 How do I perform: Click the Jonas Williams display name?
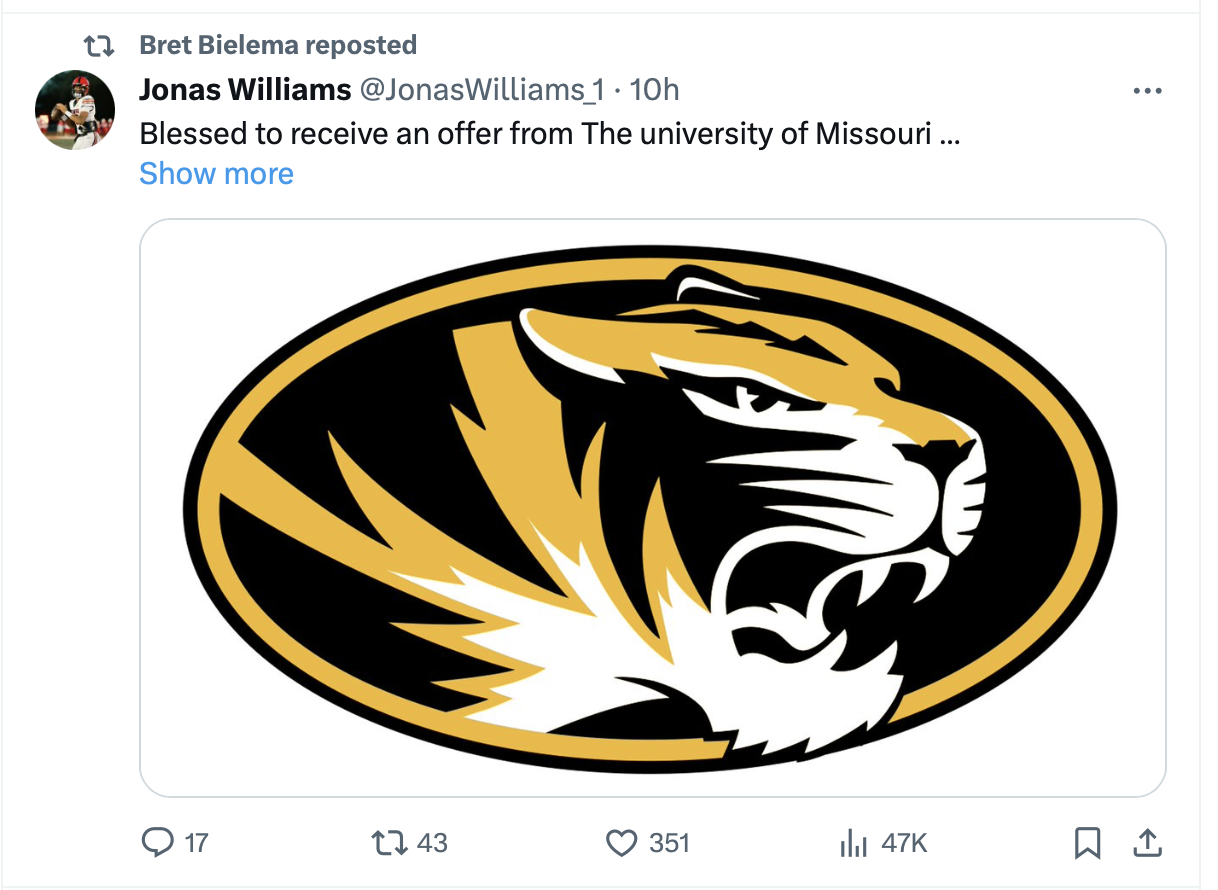(x=245, y=90)
